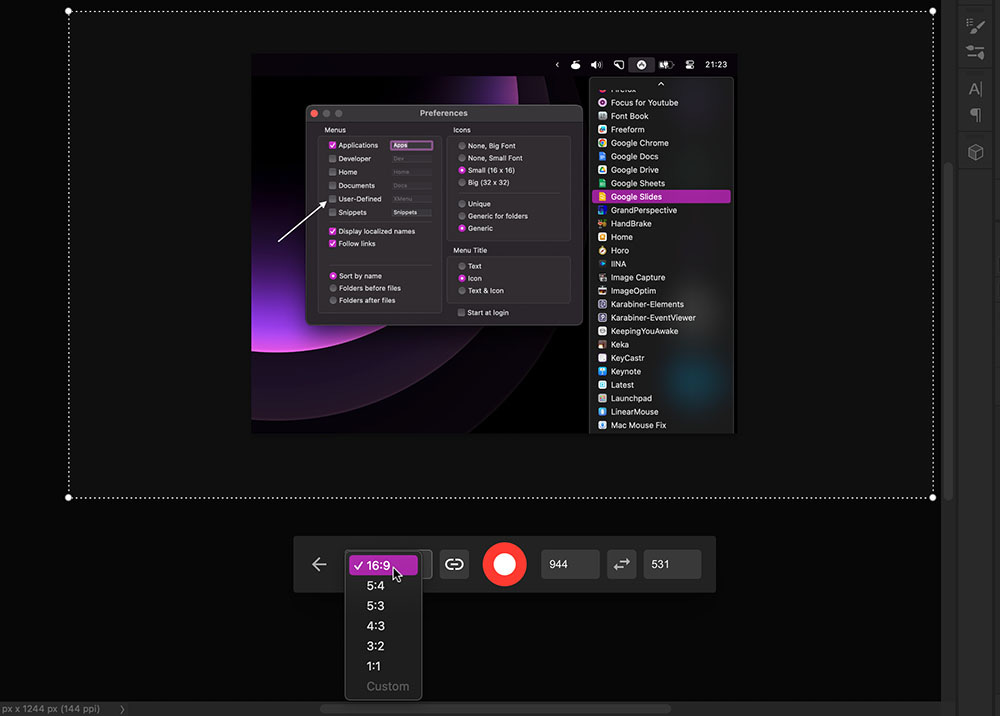Image resolution: width=1000 pixels, height=716 pixels.
Task: Click the Horo icon in app list
Action: click(x=602, y=251)
